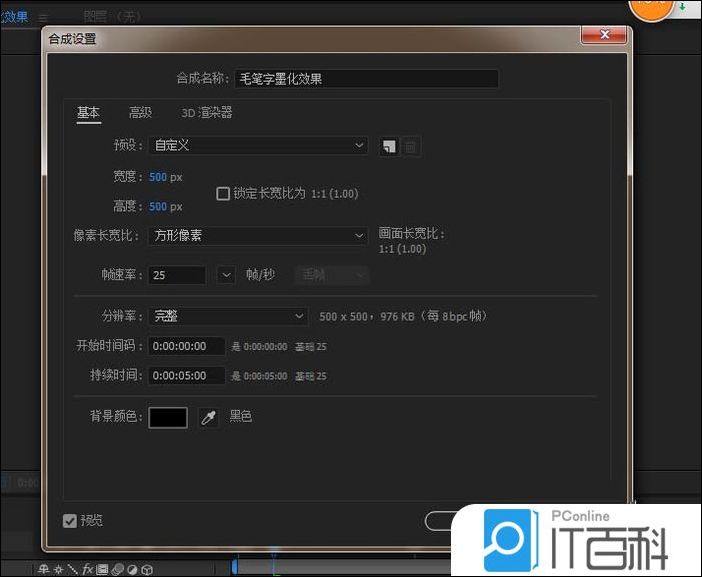Close the 合成设置 dialog with X

[x=604, y=34]
